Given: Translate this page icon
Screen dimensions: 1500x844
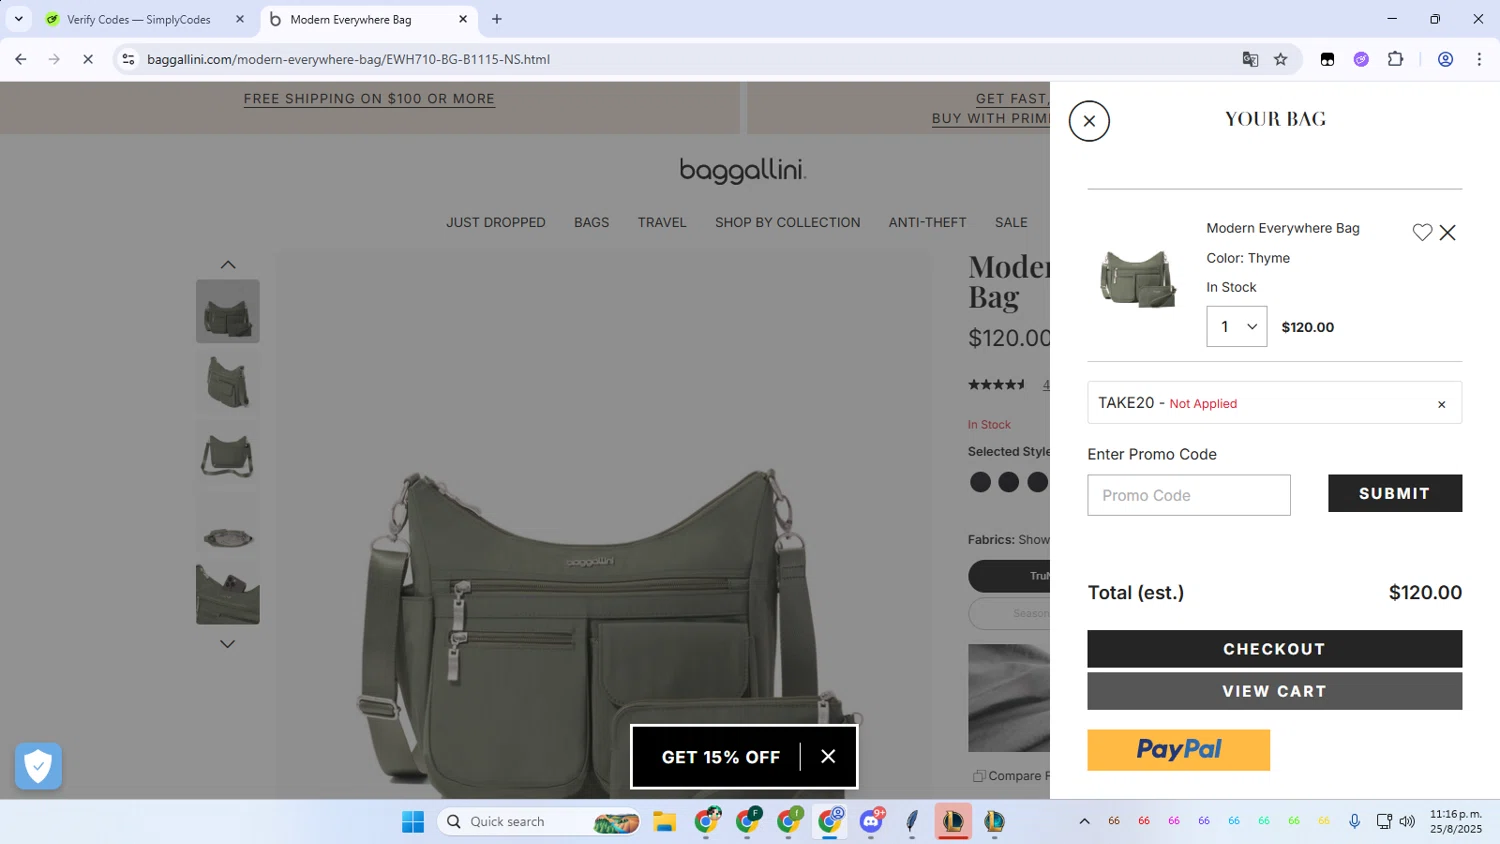Looking at the screenshot, I should click(x=1250, y=59).
